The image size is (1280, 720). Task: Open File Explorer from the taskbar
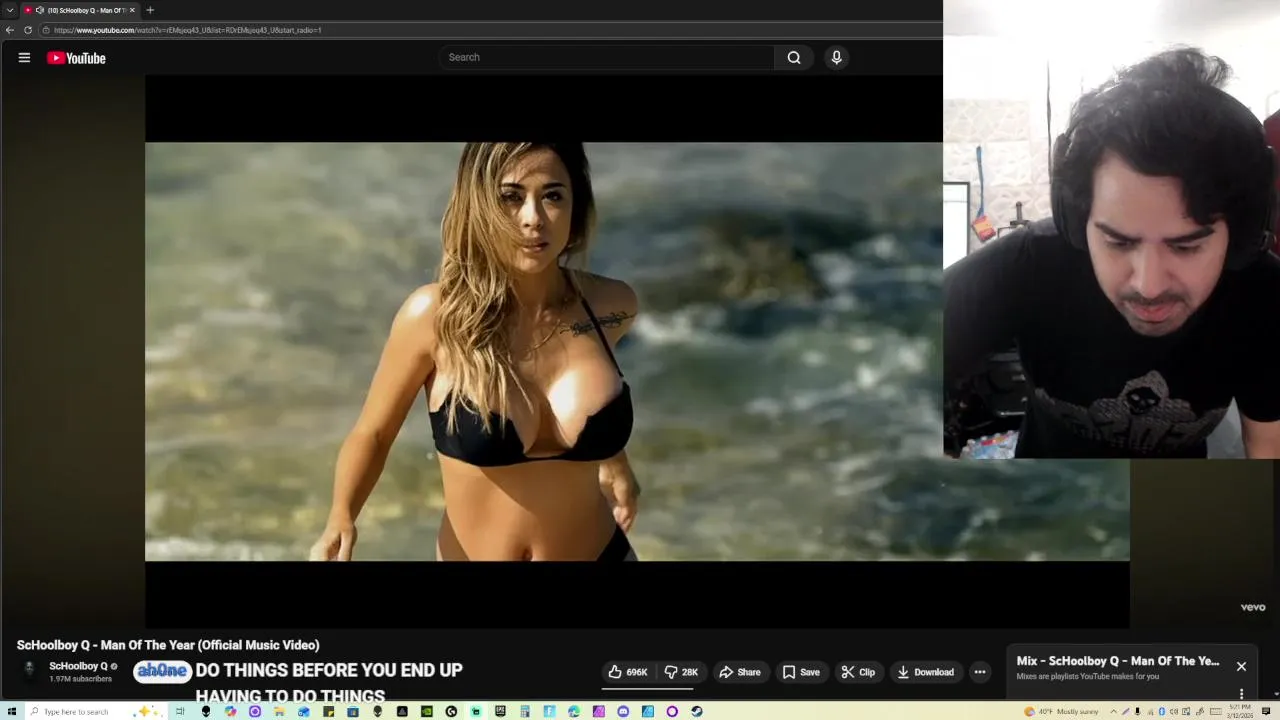[x=278, y=711]
